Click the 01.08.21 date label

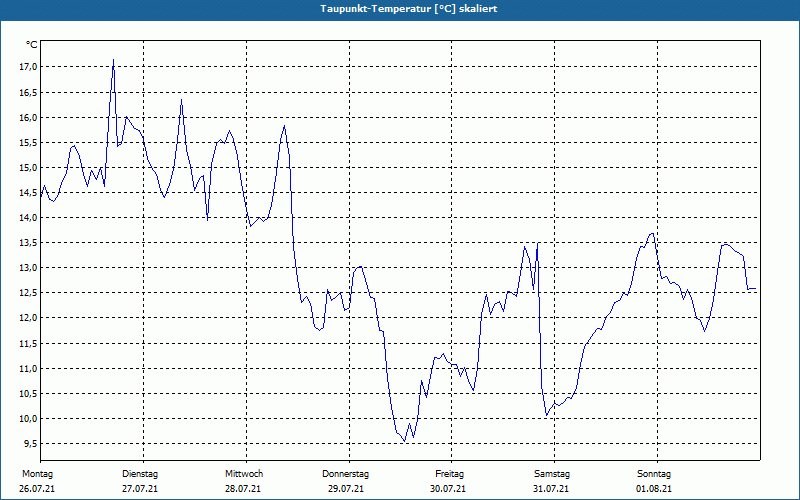pyautogui.click(x=654, y=489)
